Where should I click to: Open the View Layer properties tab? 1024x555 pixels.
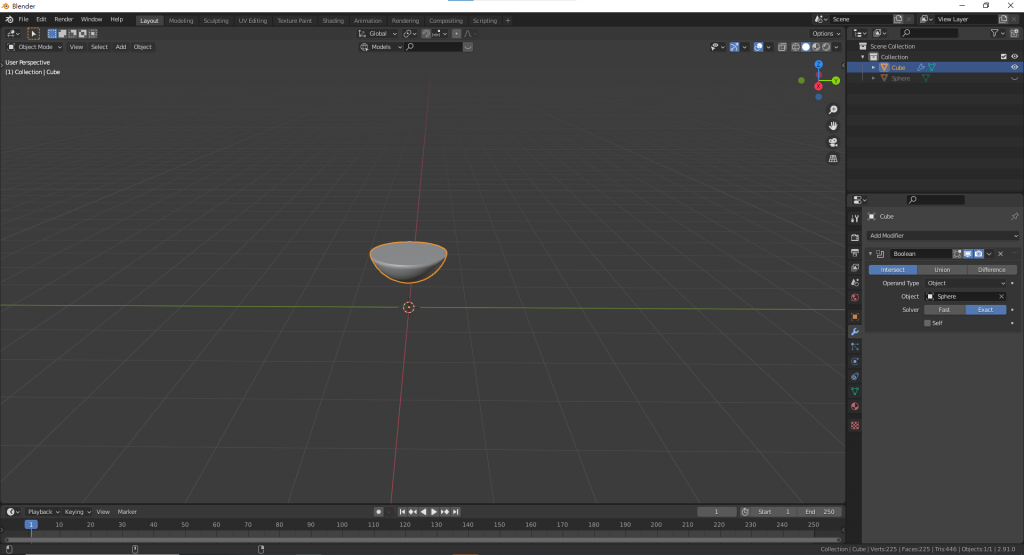855,268
